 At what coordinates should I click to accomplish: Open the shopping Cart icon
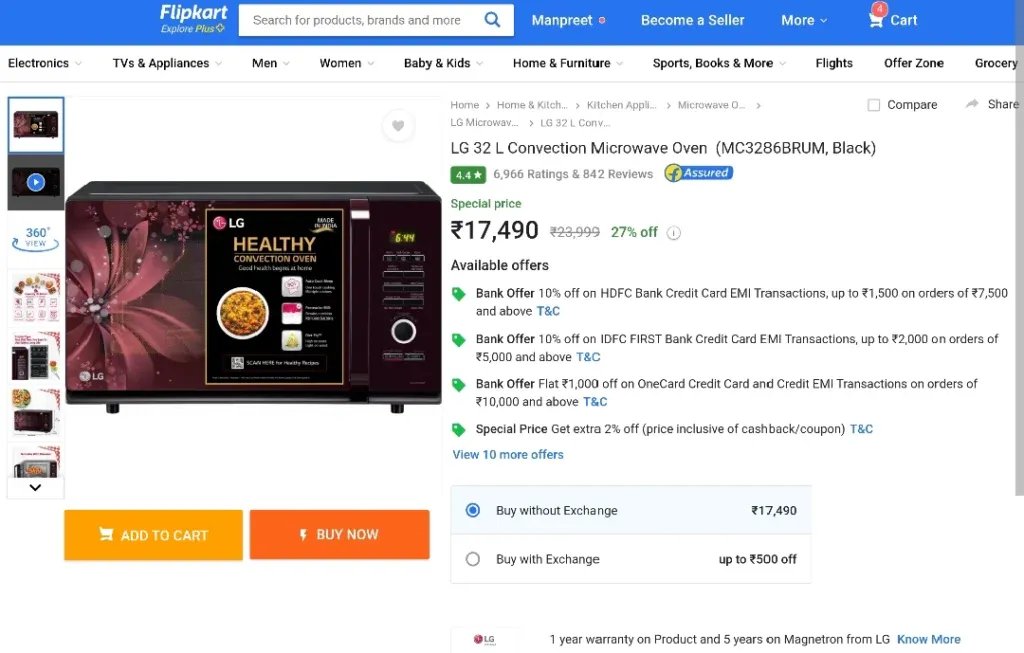876,18
